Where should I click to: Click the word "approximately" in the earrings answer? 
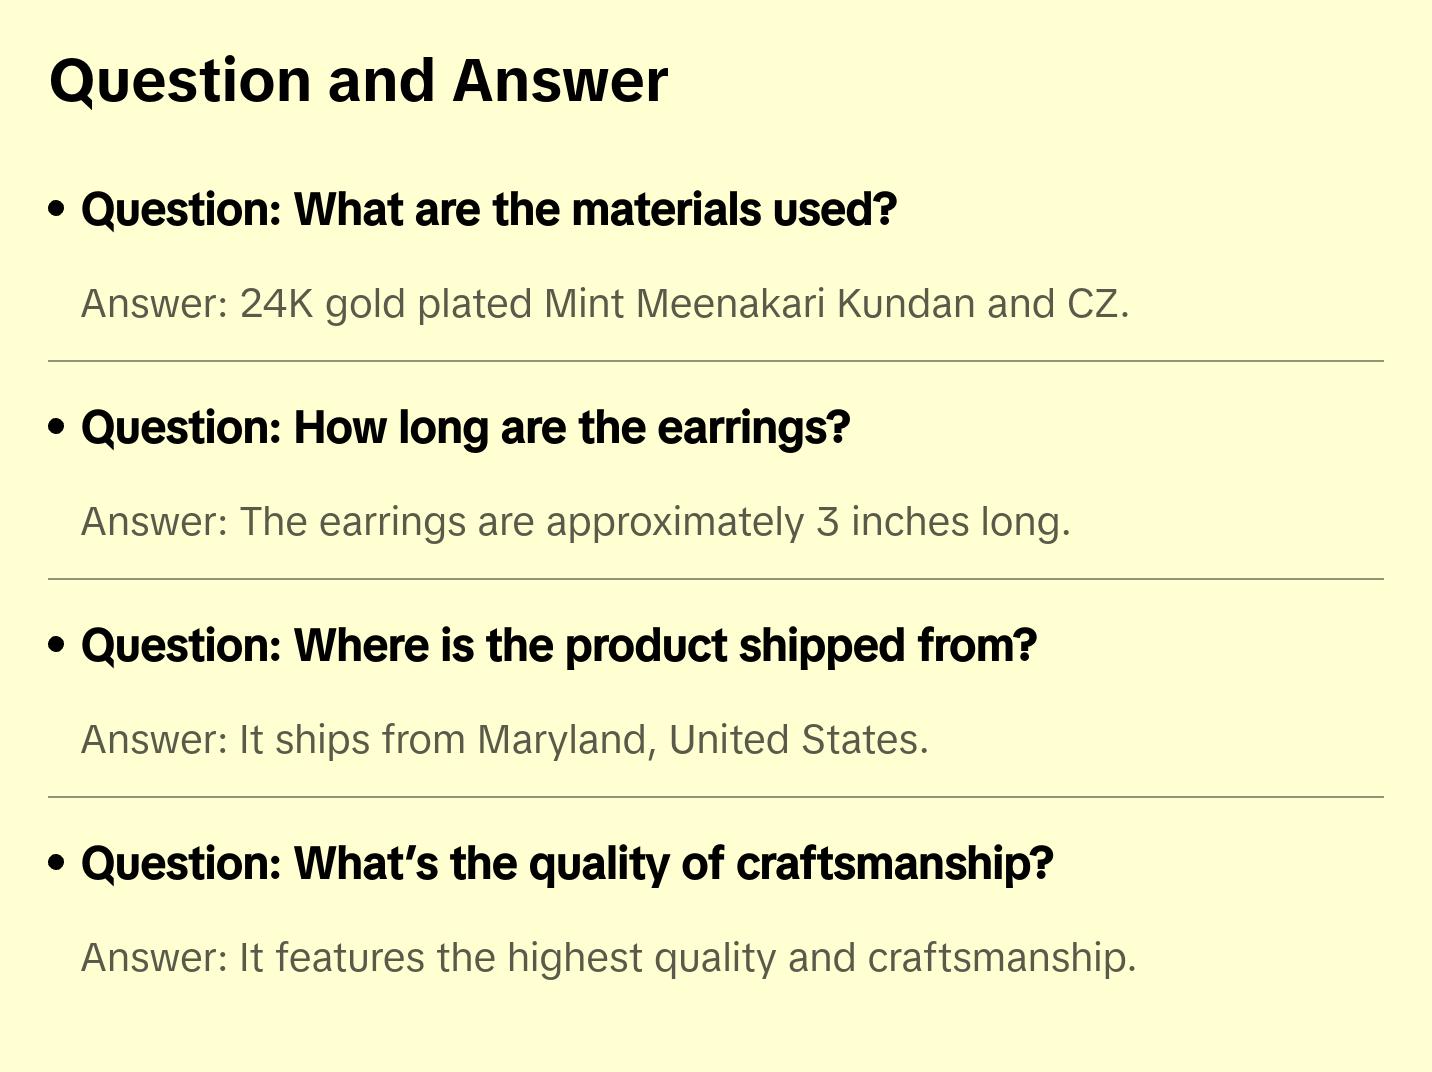(674, 522)
